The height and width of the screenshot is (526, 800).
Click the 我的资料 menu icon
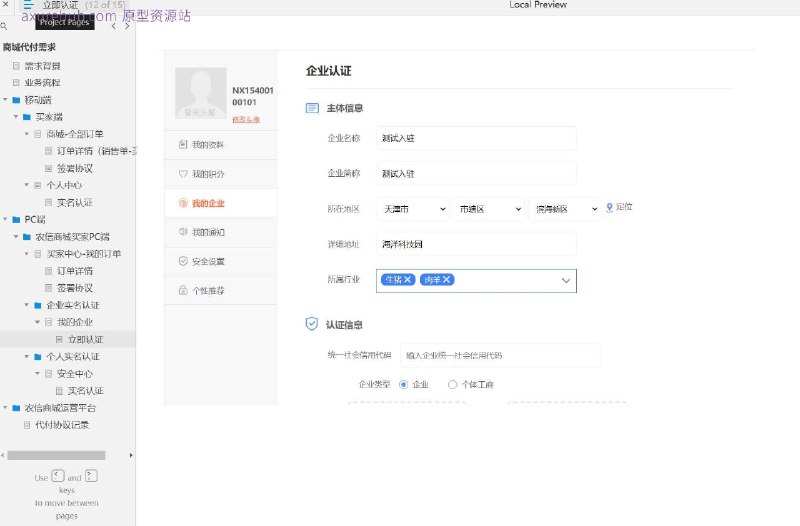(183, 145)
